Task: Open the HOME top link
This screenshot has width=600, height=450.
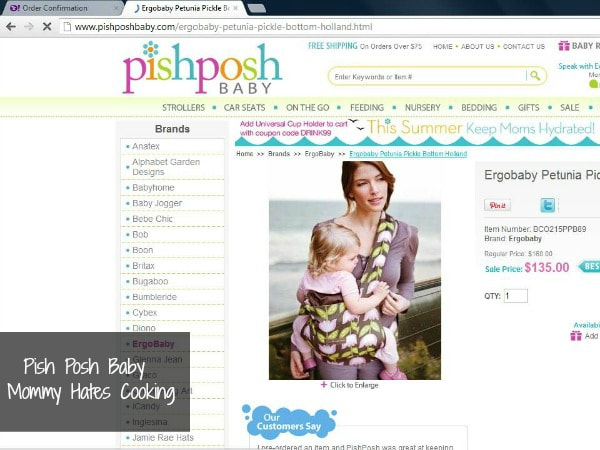Action: (443, 46)
